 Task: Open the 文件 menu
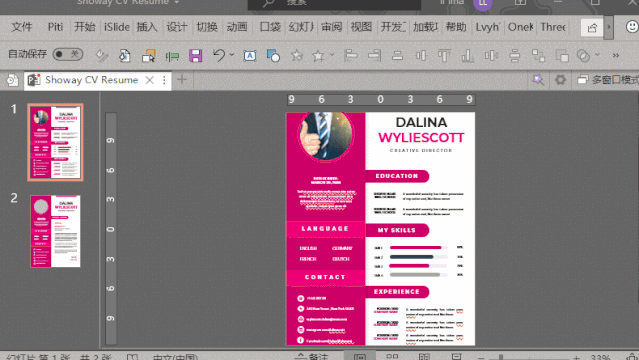22,27
